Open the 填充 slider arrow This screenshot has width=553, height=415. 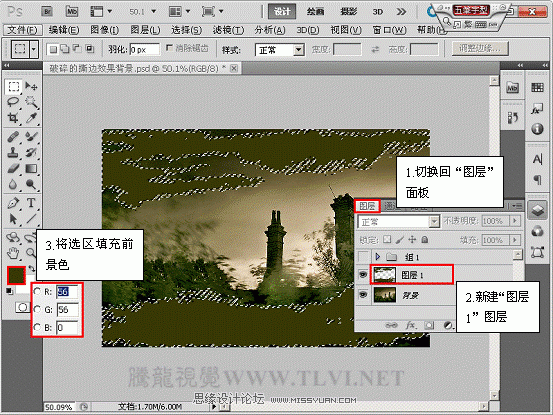515,240
